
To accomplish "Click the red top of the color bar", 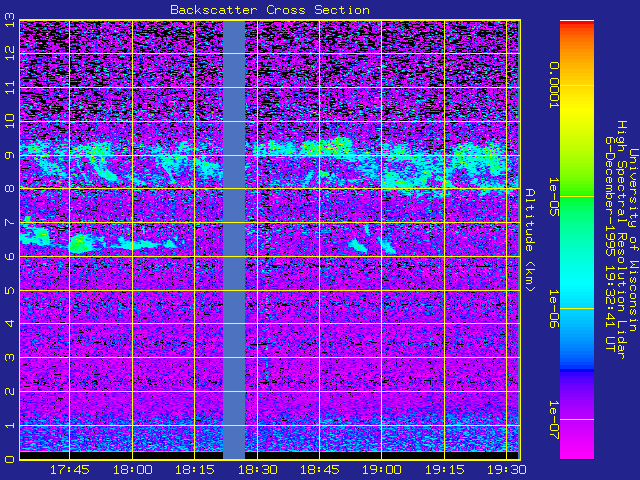I will click(577, 24).
